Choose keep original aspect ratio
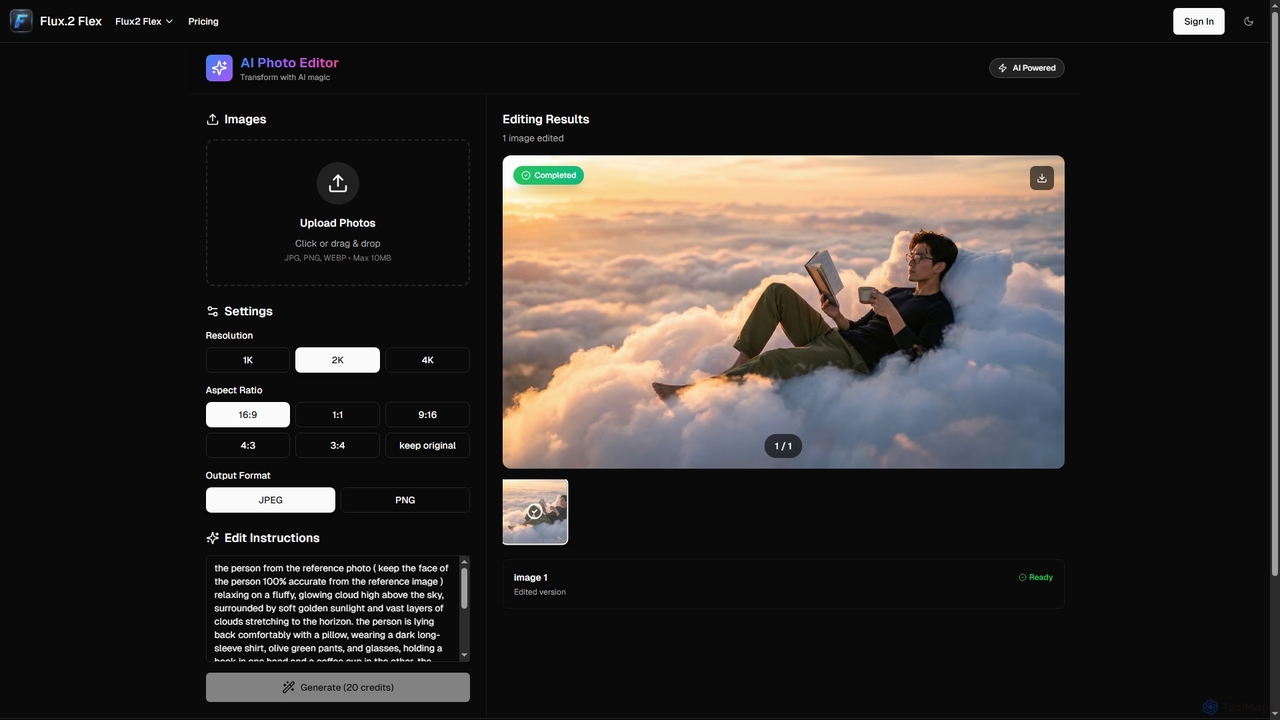The image size is (1280, 720). tap(427, 445)
